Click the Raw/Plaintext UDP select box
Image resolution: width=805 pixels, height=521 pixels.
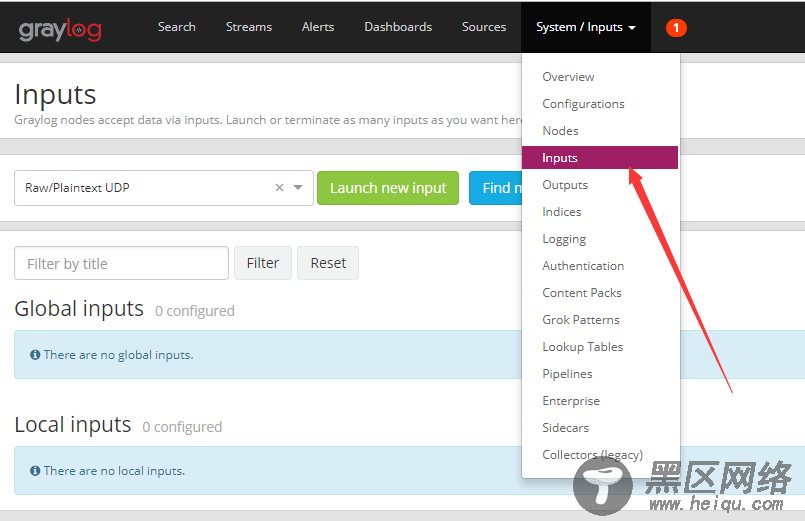point(164,188)
